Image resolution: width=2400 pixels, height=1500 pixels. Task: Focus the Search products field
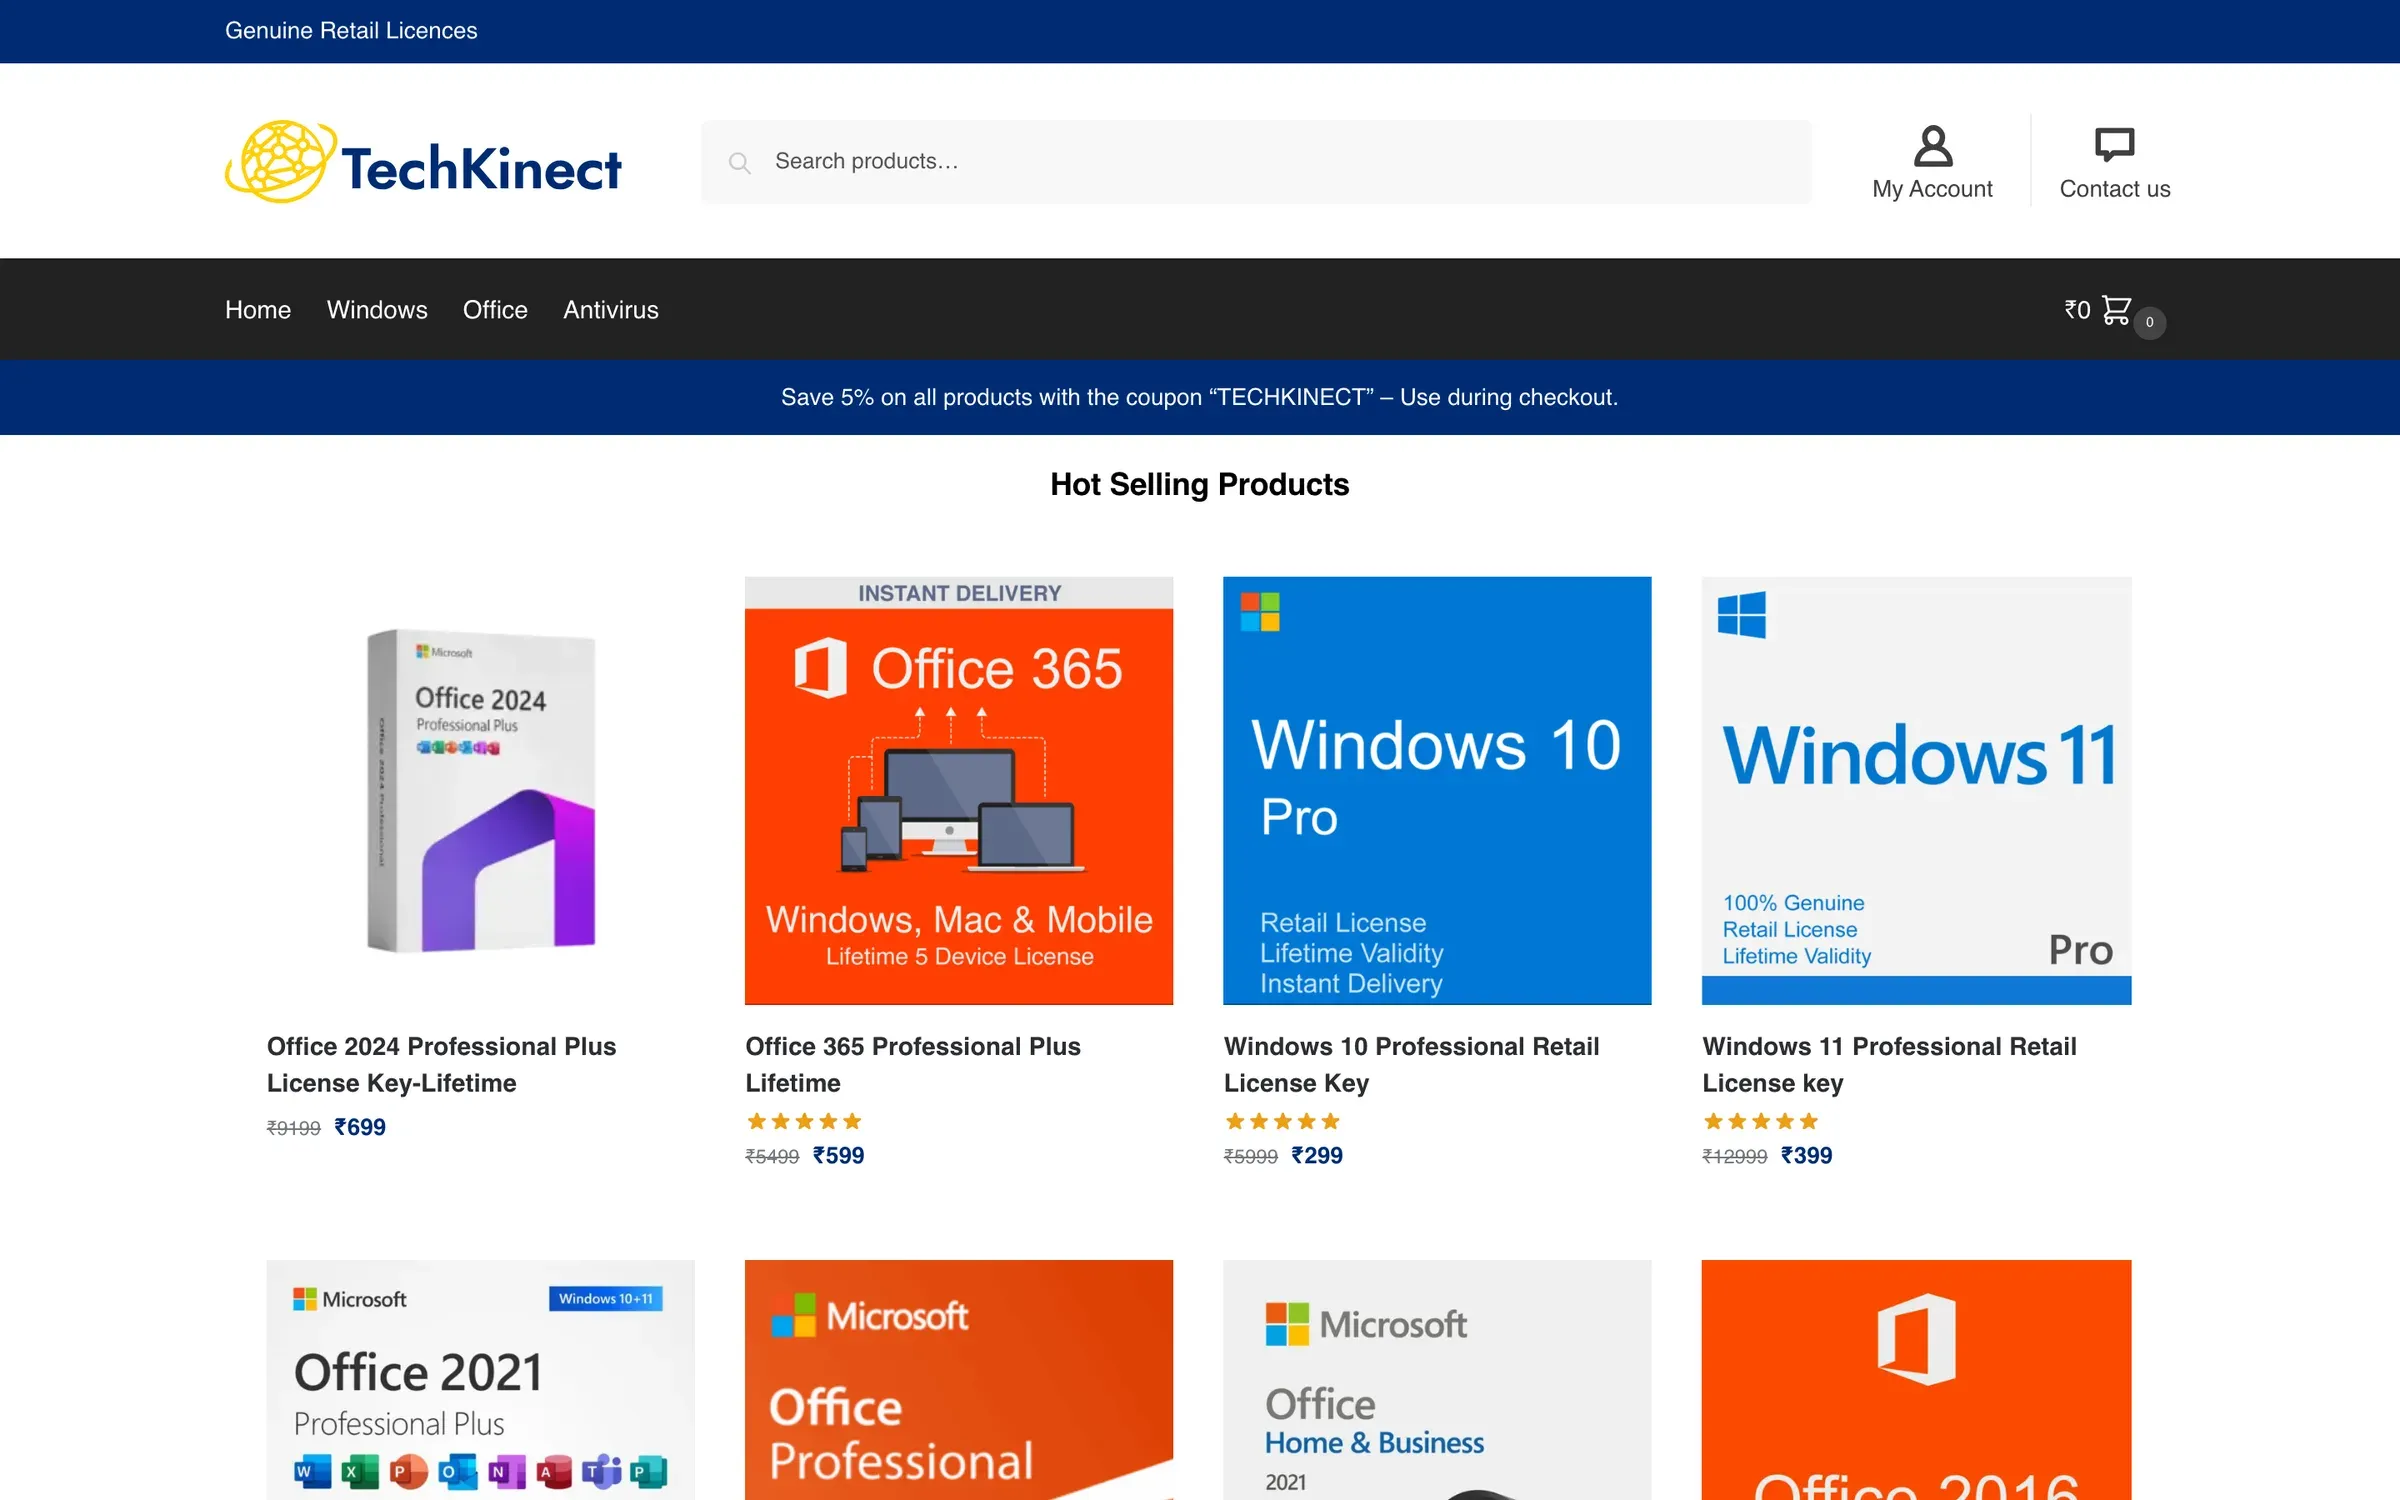click(1256, 162)
